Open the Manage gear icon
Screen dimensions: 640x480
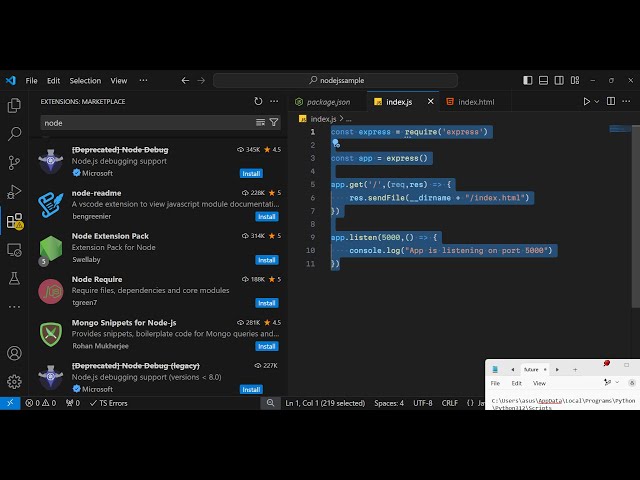click(x=14, y=381)
